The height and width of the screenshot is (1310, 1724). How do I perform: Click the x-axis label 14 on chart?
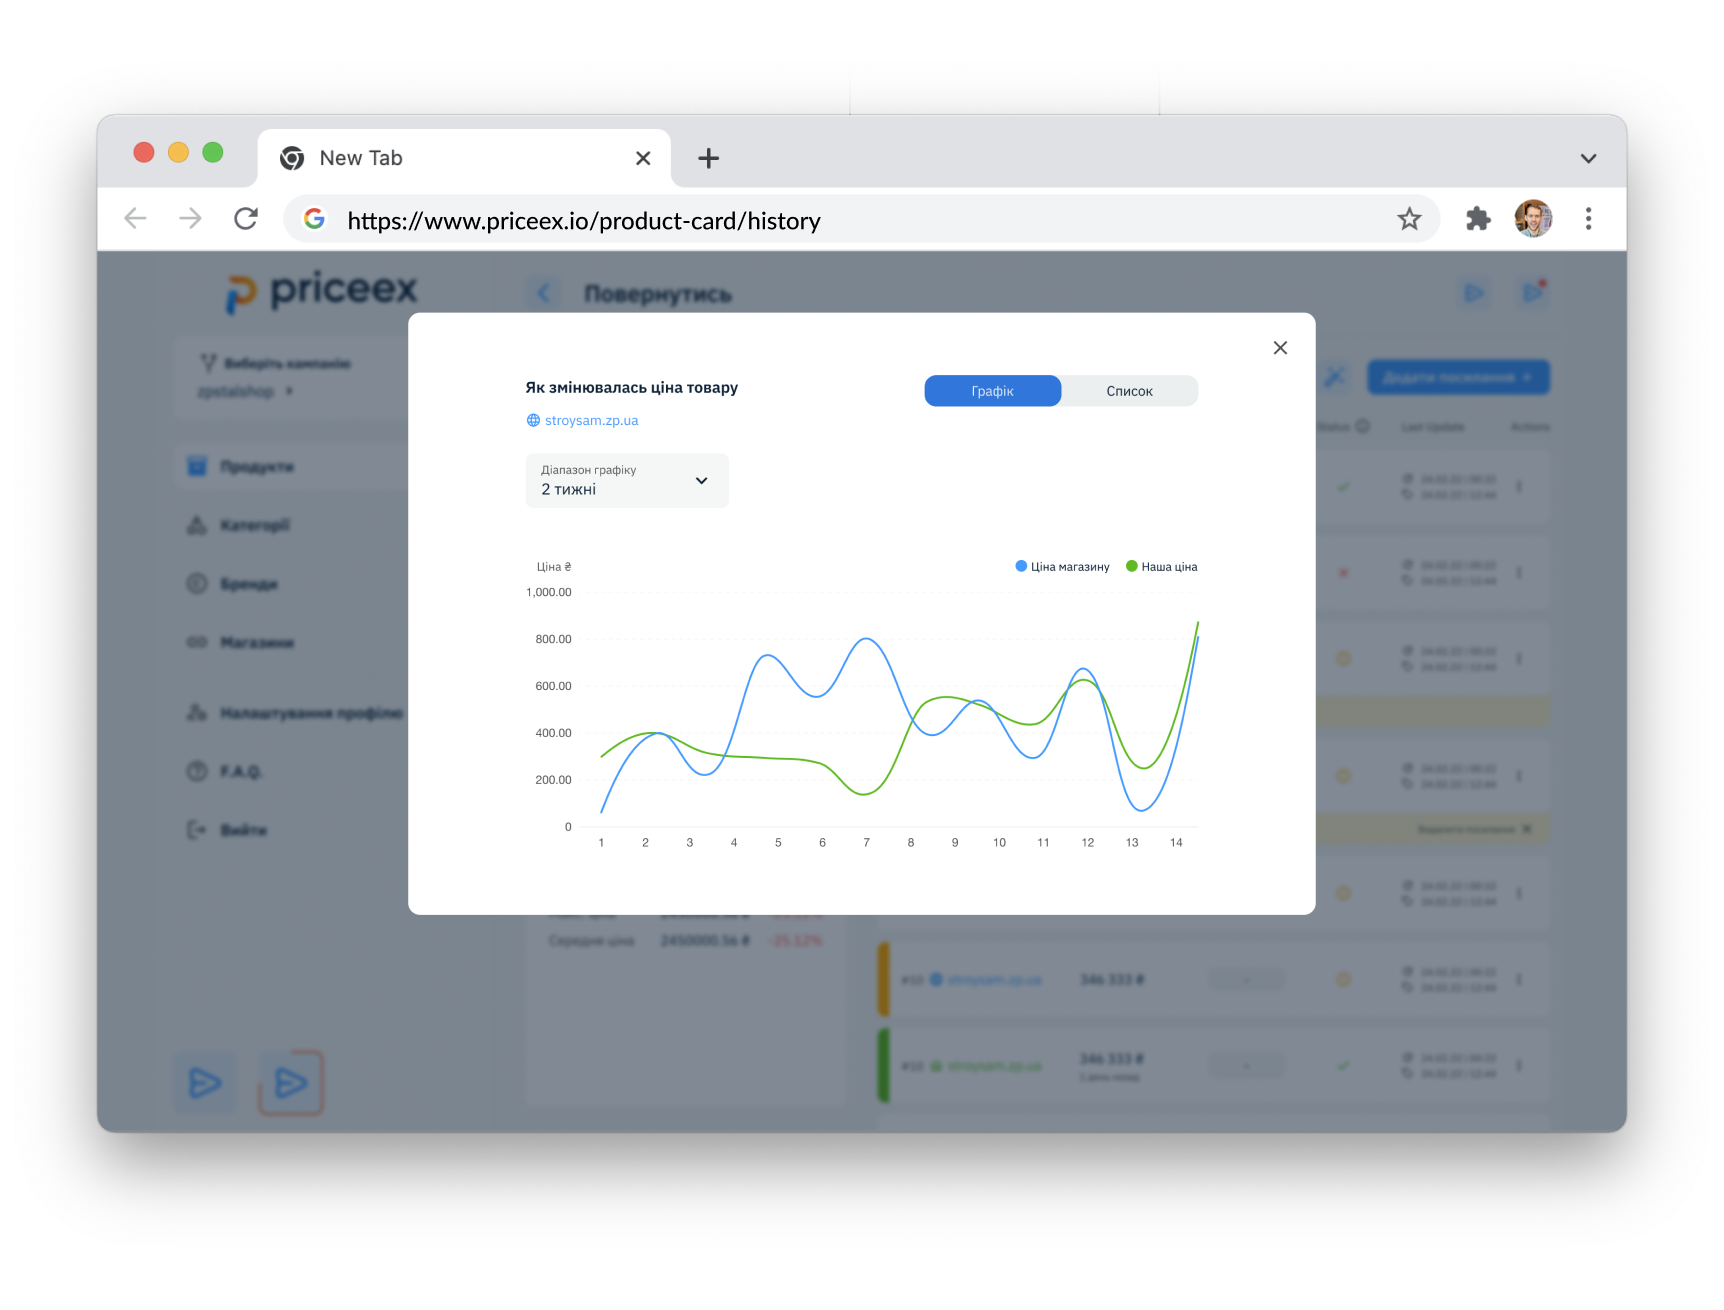click(x=1176, y=843)
